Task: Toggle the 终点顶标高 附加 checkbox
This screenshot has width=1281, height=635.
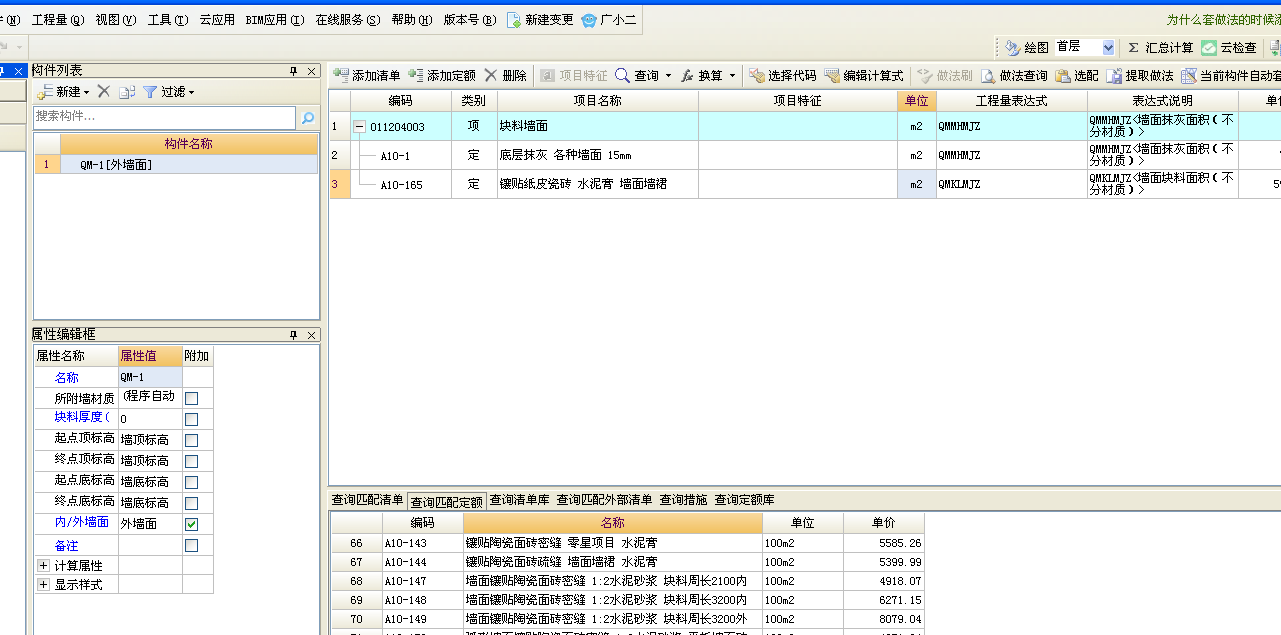Action: pyautogui.click(x=192, y=461)
